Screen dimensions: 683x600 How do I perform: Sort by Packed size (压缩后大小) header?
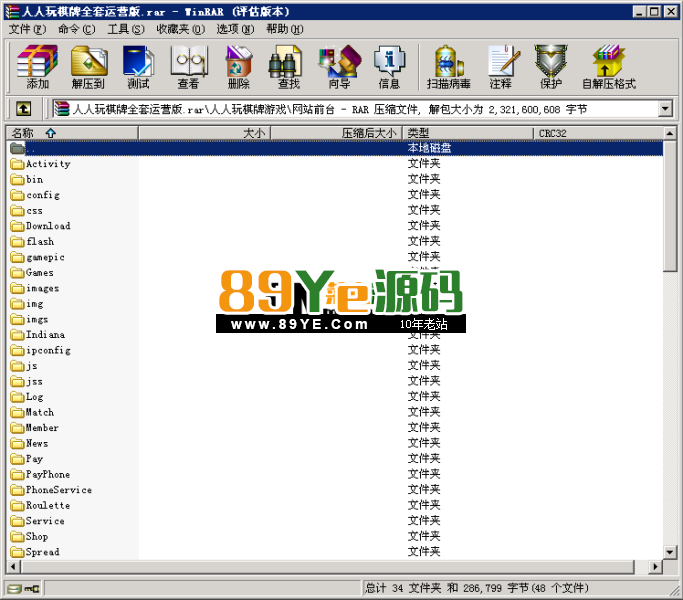coord(336,133)
